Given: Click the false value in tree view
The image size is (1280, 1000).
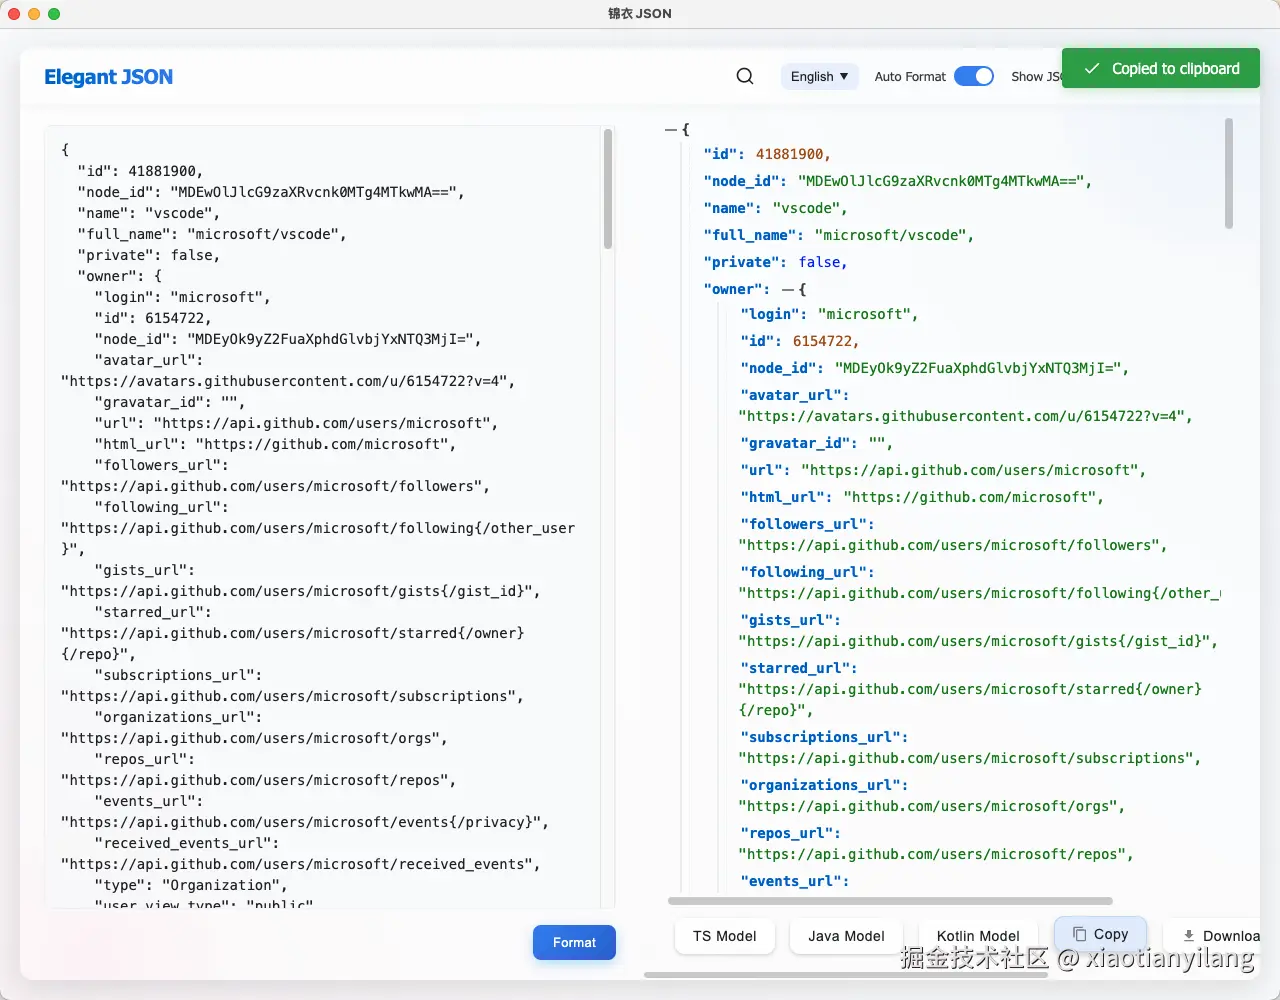Looking at the screenshot, I should 820,262.
